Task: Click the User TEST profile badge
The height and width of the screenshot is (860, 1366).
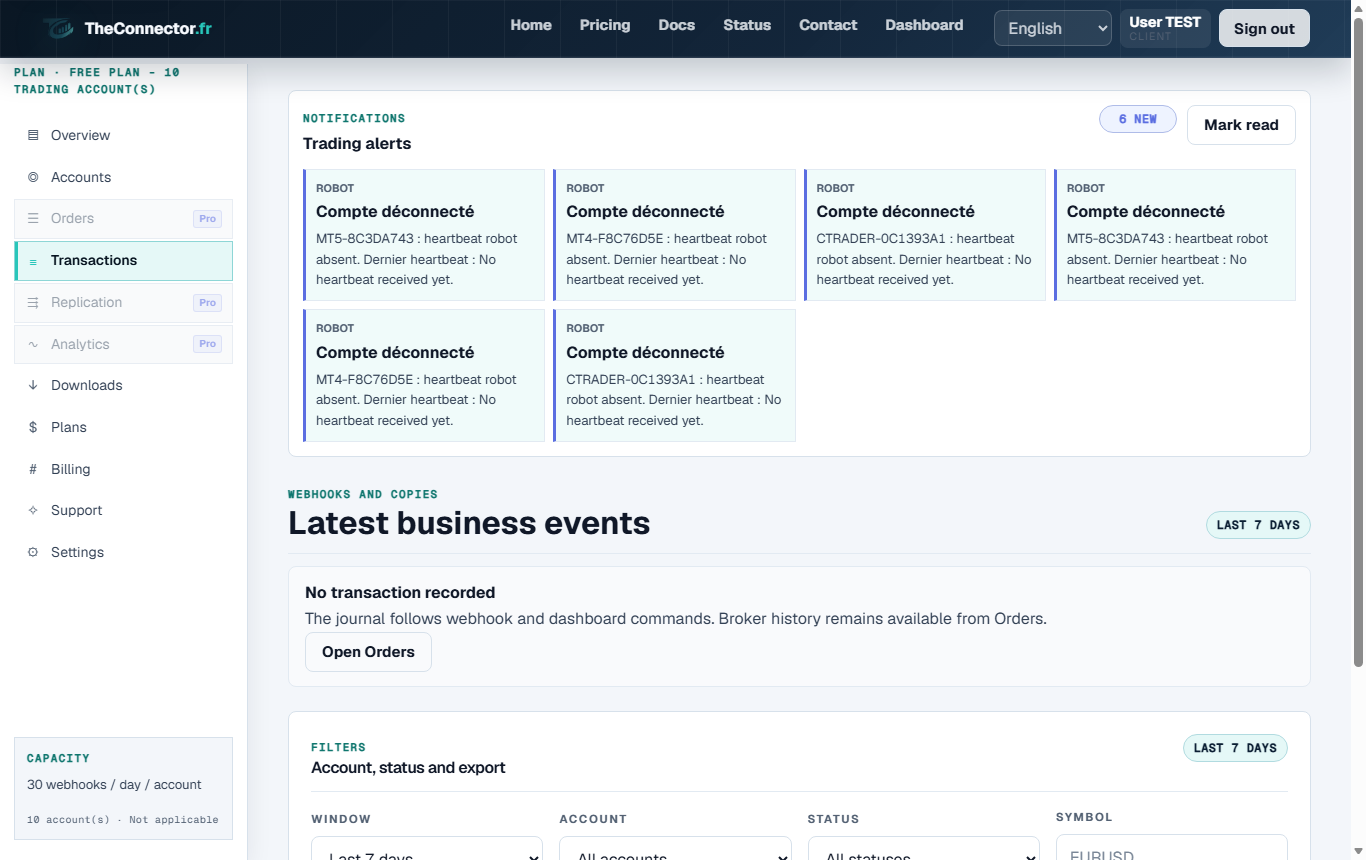Action: point(1165,28)
